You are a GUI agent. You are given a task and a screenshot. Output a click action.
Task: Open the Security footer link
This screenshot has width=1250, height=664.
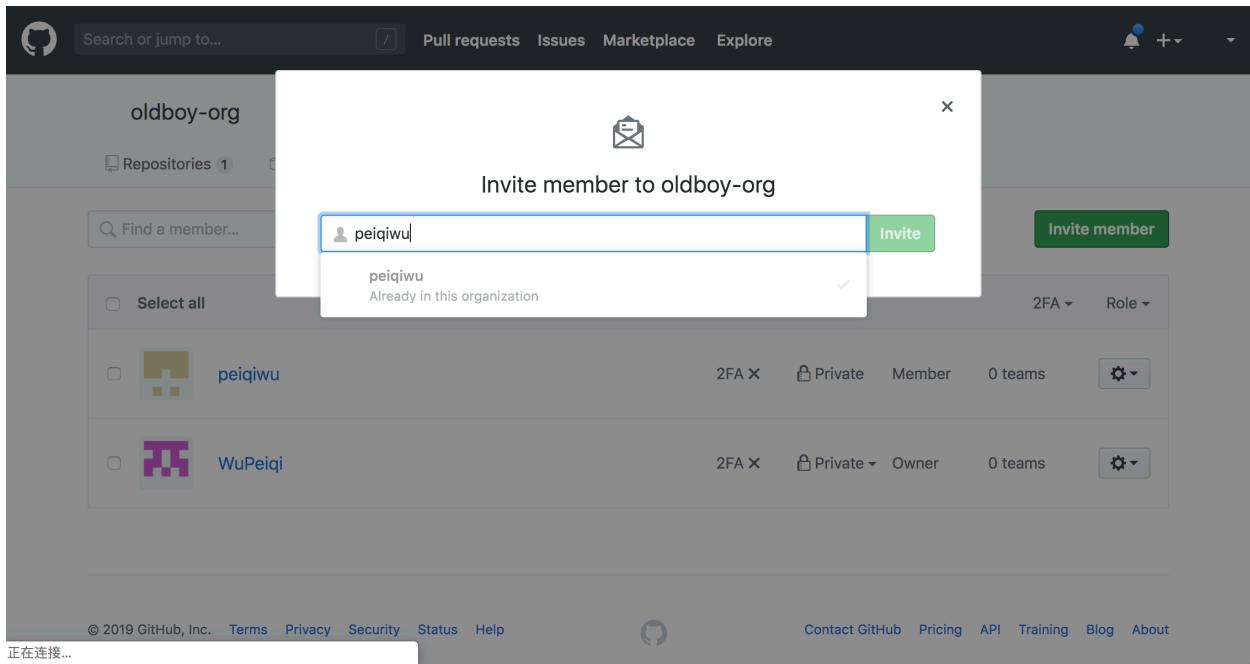point(374,630)
